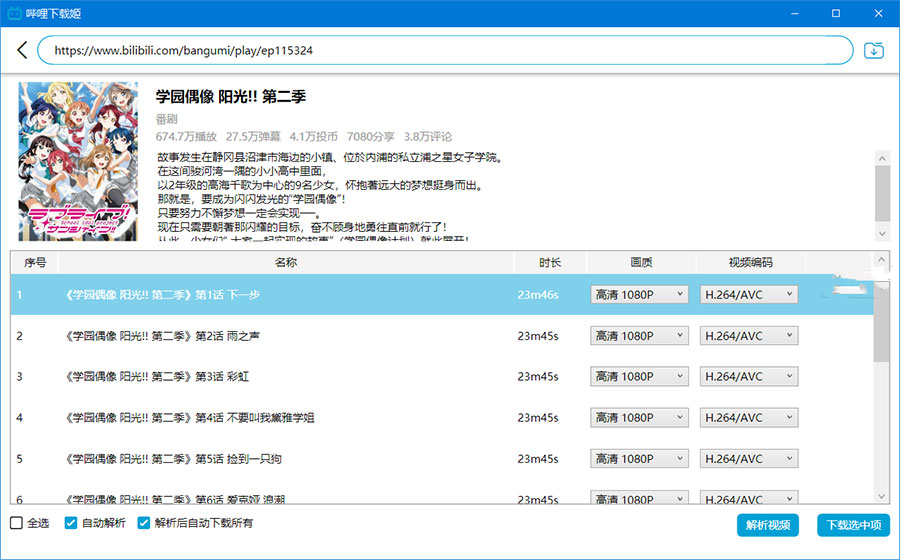Click the 名称 column header
This screenshot has height=560, width=900.
coord(285,263)
